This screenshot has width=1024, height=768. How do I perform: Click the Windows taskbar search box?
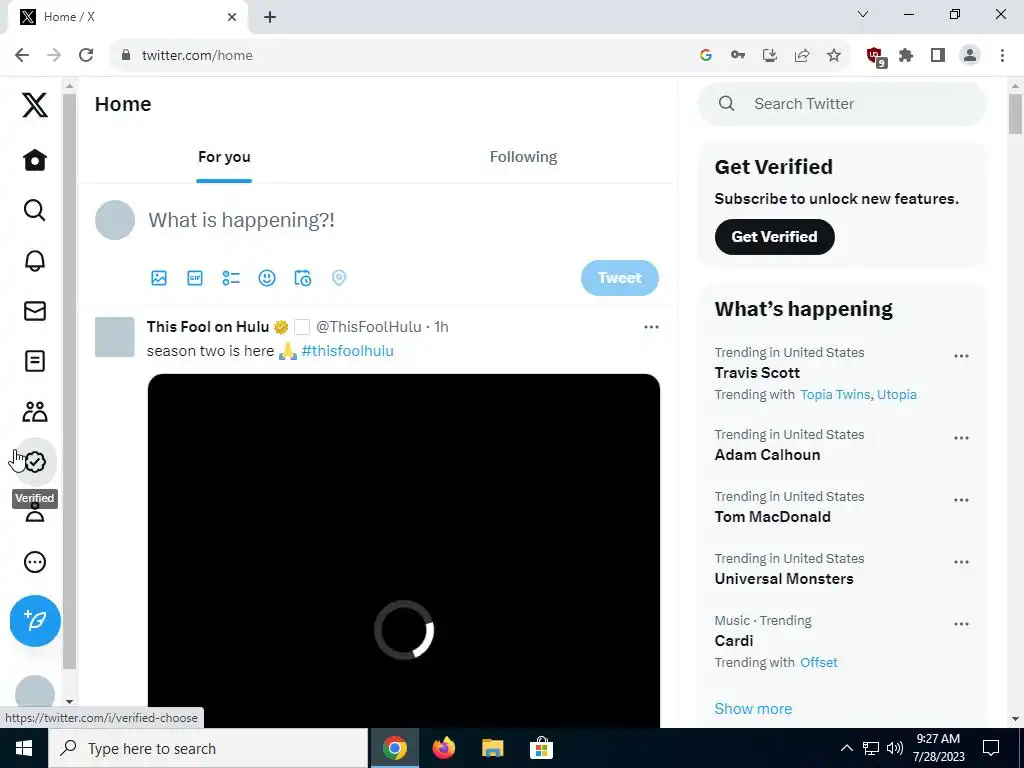point(208,748)
